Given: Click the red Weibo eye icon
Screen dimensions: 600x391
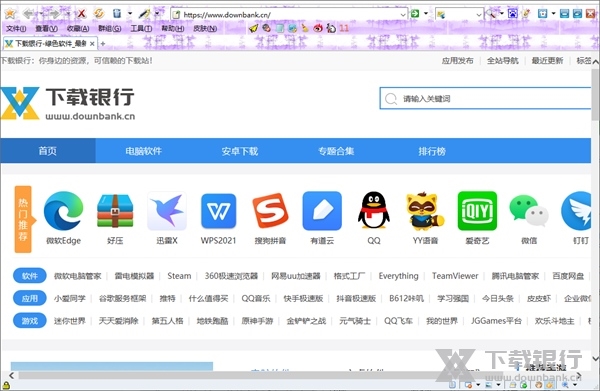Looking at the screenshot, I should pos(318,28).
